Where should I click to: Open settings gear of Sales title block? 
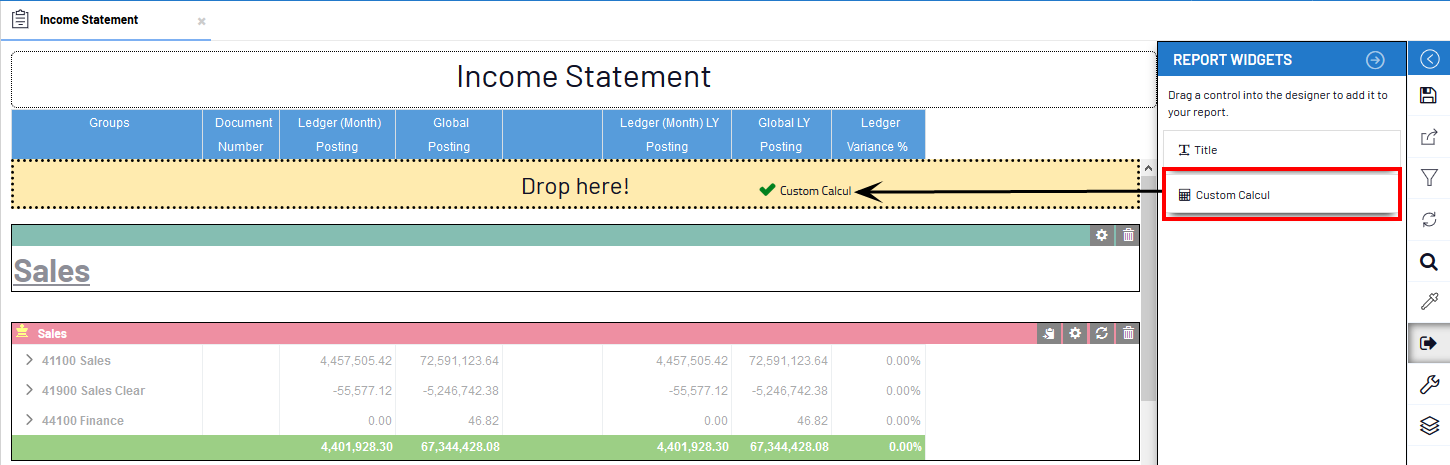1101,235
